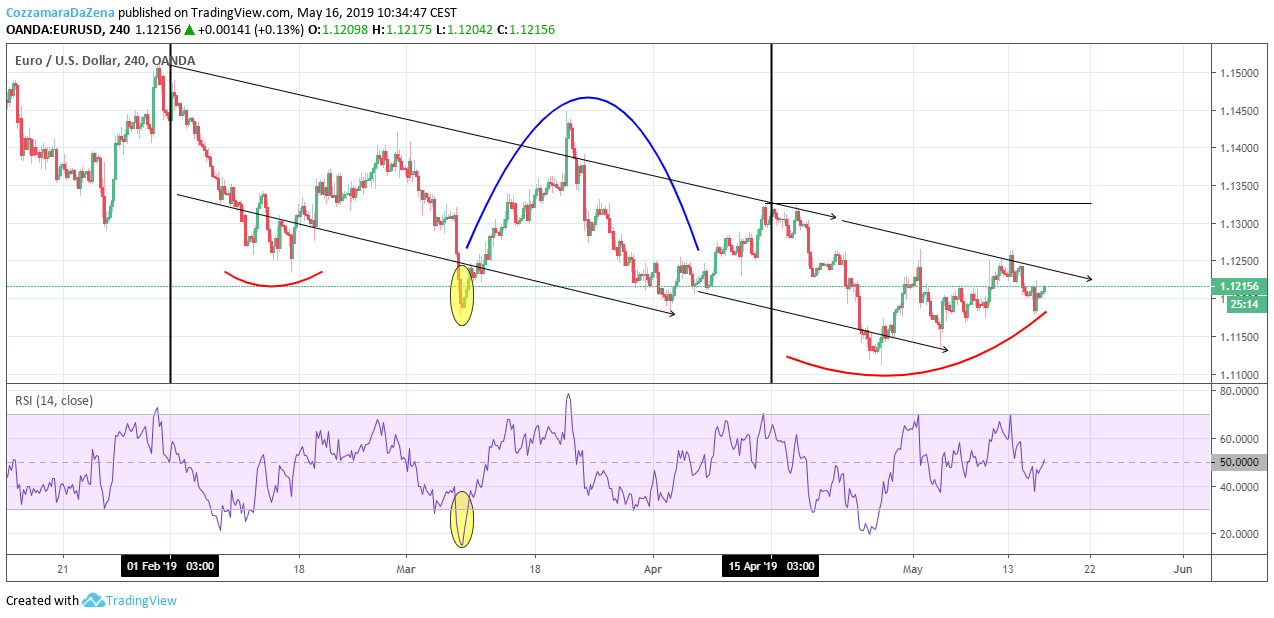Screen dimensions: 1274x618
Task: Select the "Euro / U.S. Dollar, 240, OANDA" chart title
Action: 105,61
